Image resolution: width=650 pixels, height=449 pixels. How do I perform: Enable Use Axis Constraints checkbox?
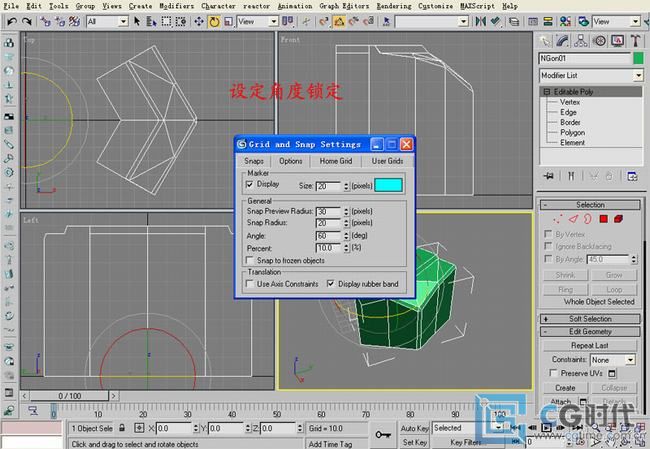coord(250,284)
